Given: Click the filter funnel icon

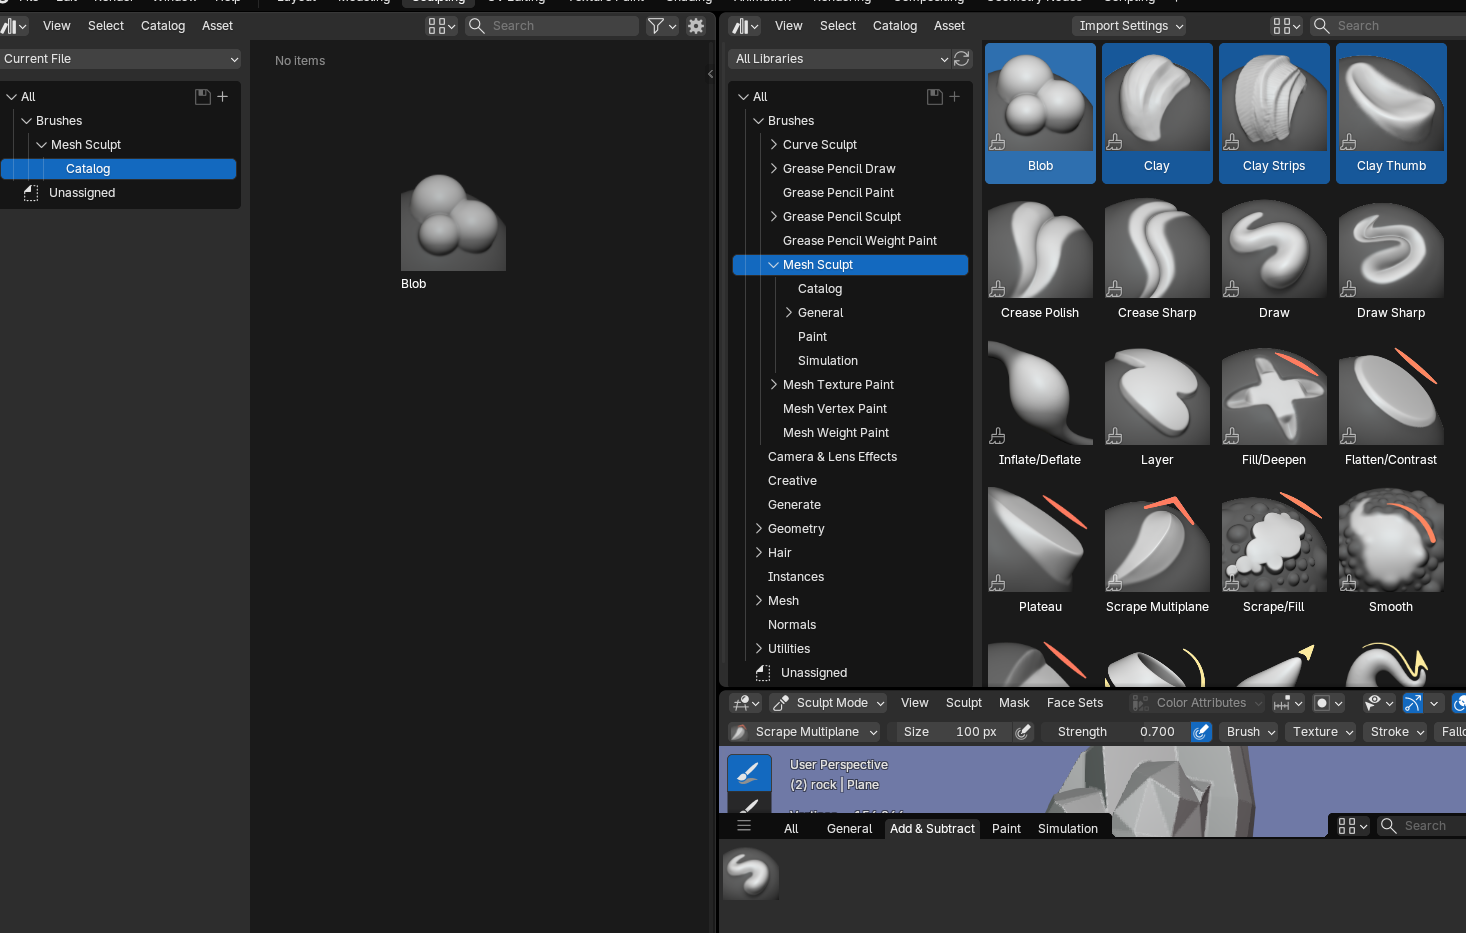Looking at the screenshot, I should pos(655,26).
